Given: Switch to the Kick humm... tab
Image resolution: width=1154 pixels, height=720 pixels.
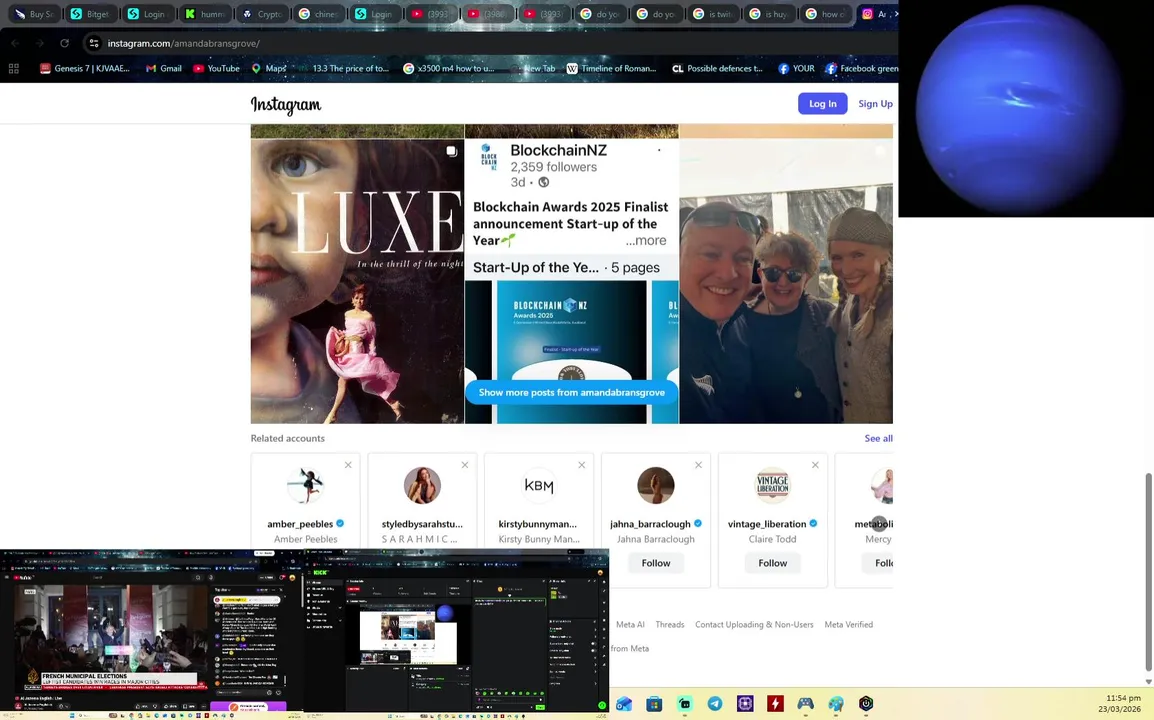Looking at the screenshot, I should [205, 14].
